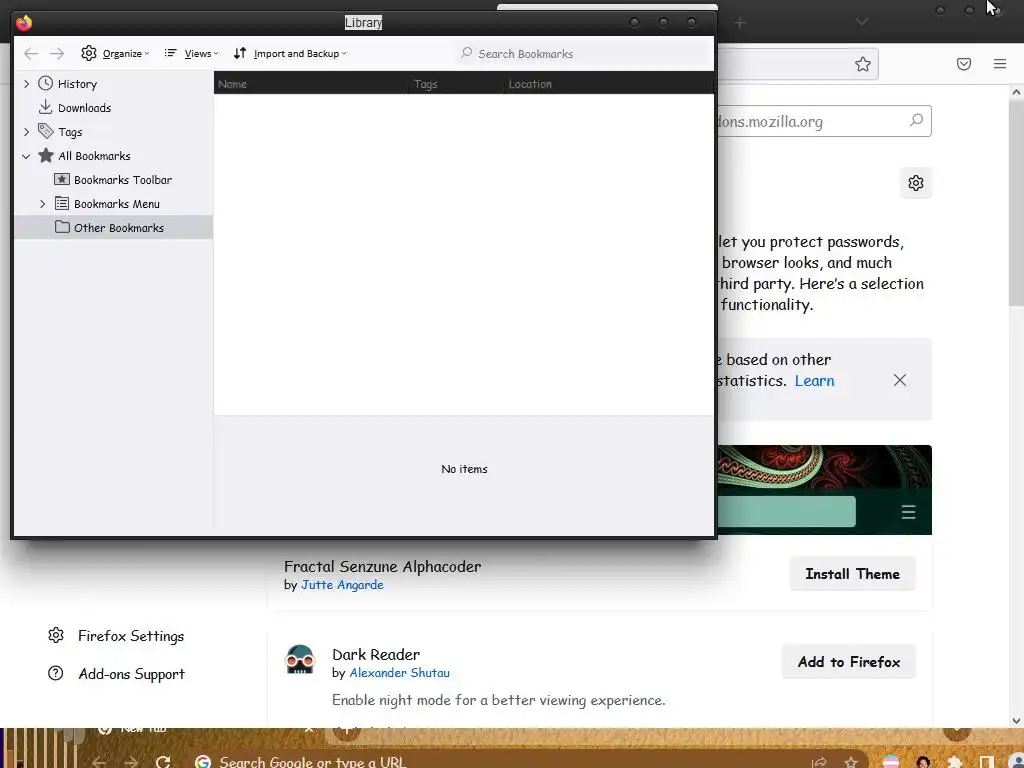Add Dark Reader to Firefox
This screenshot has height=768, width=1024.
click(848, 662)
